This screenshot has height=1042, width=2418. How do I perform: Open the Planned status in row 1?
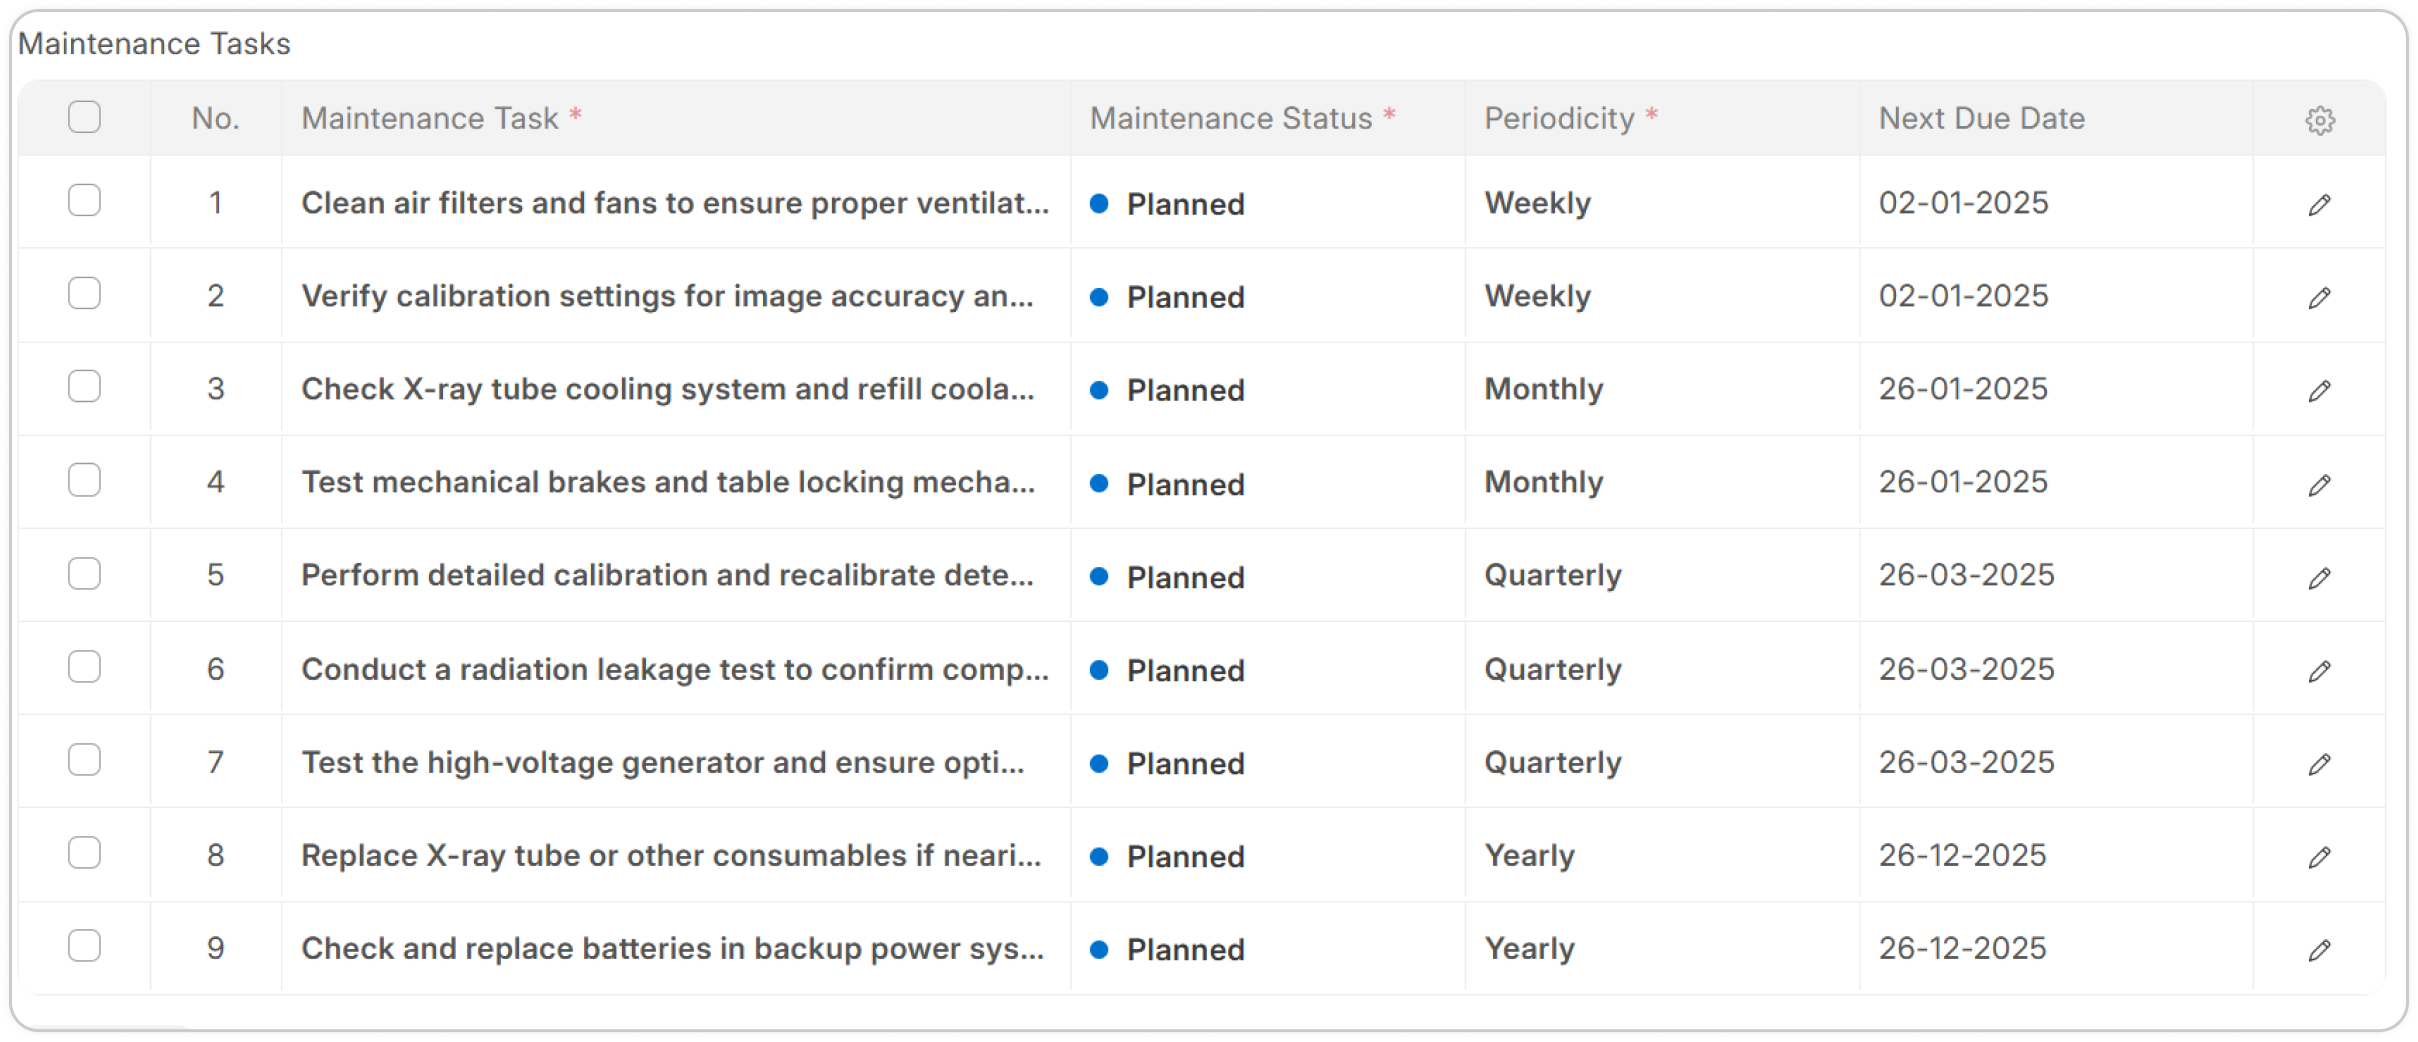coord(1185,204)
